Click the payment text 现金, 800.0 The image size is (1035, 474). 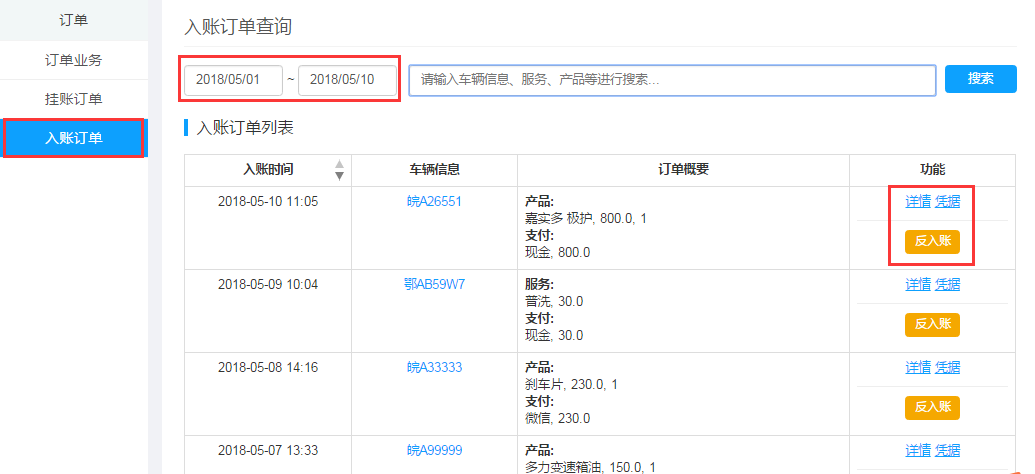pyautogui.click(x=558, y=252)
